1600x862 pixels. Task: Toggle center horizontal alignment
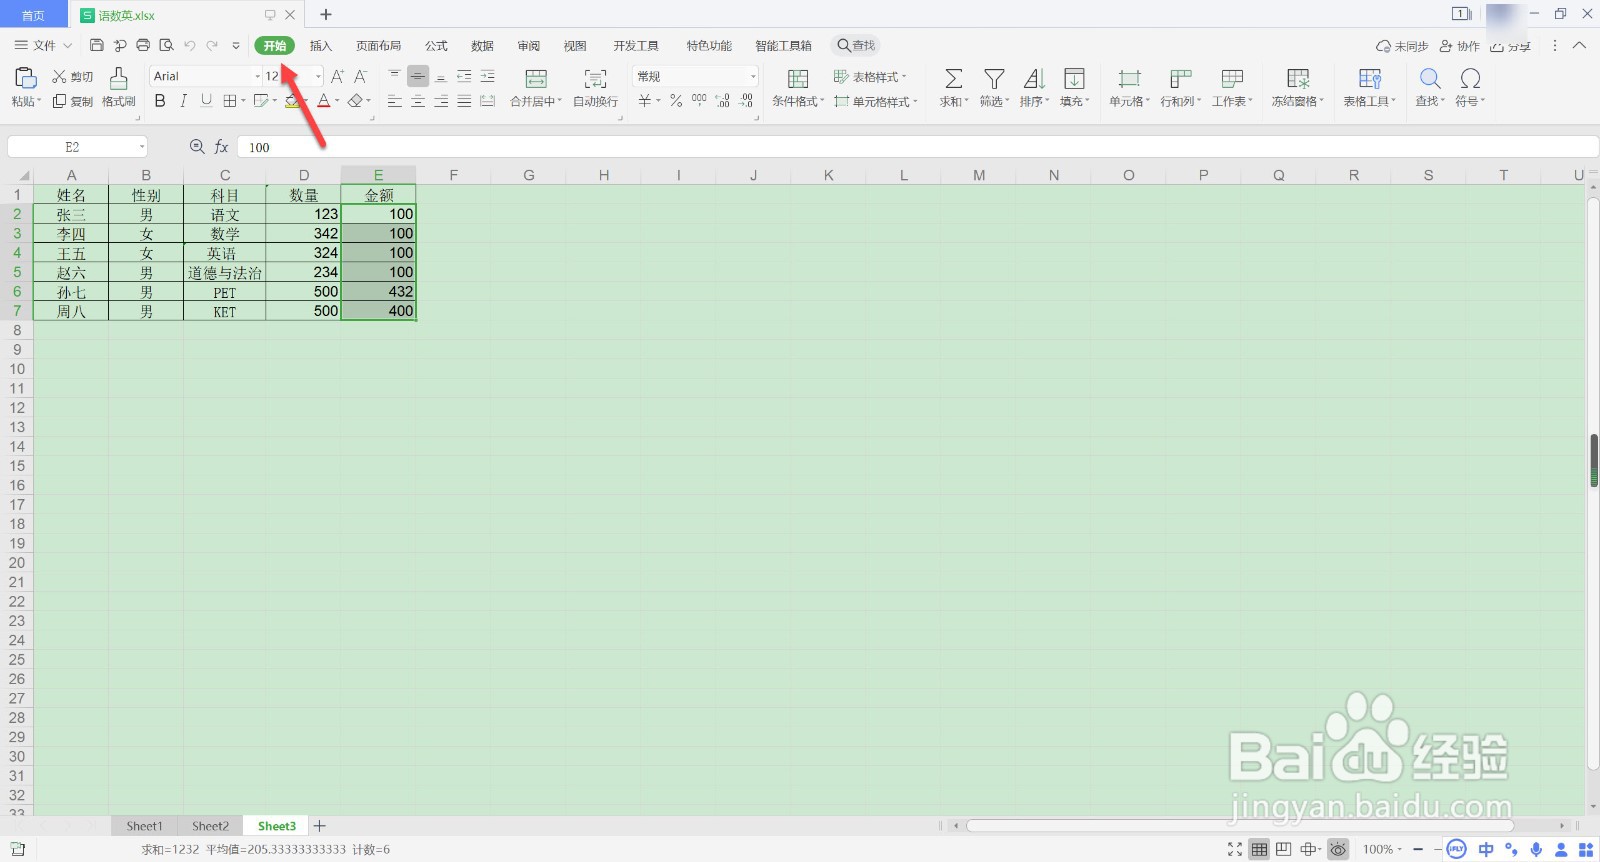coord(418,101)
